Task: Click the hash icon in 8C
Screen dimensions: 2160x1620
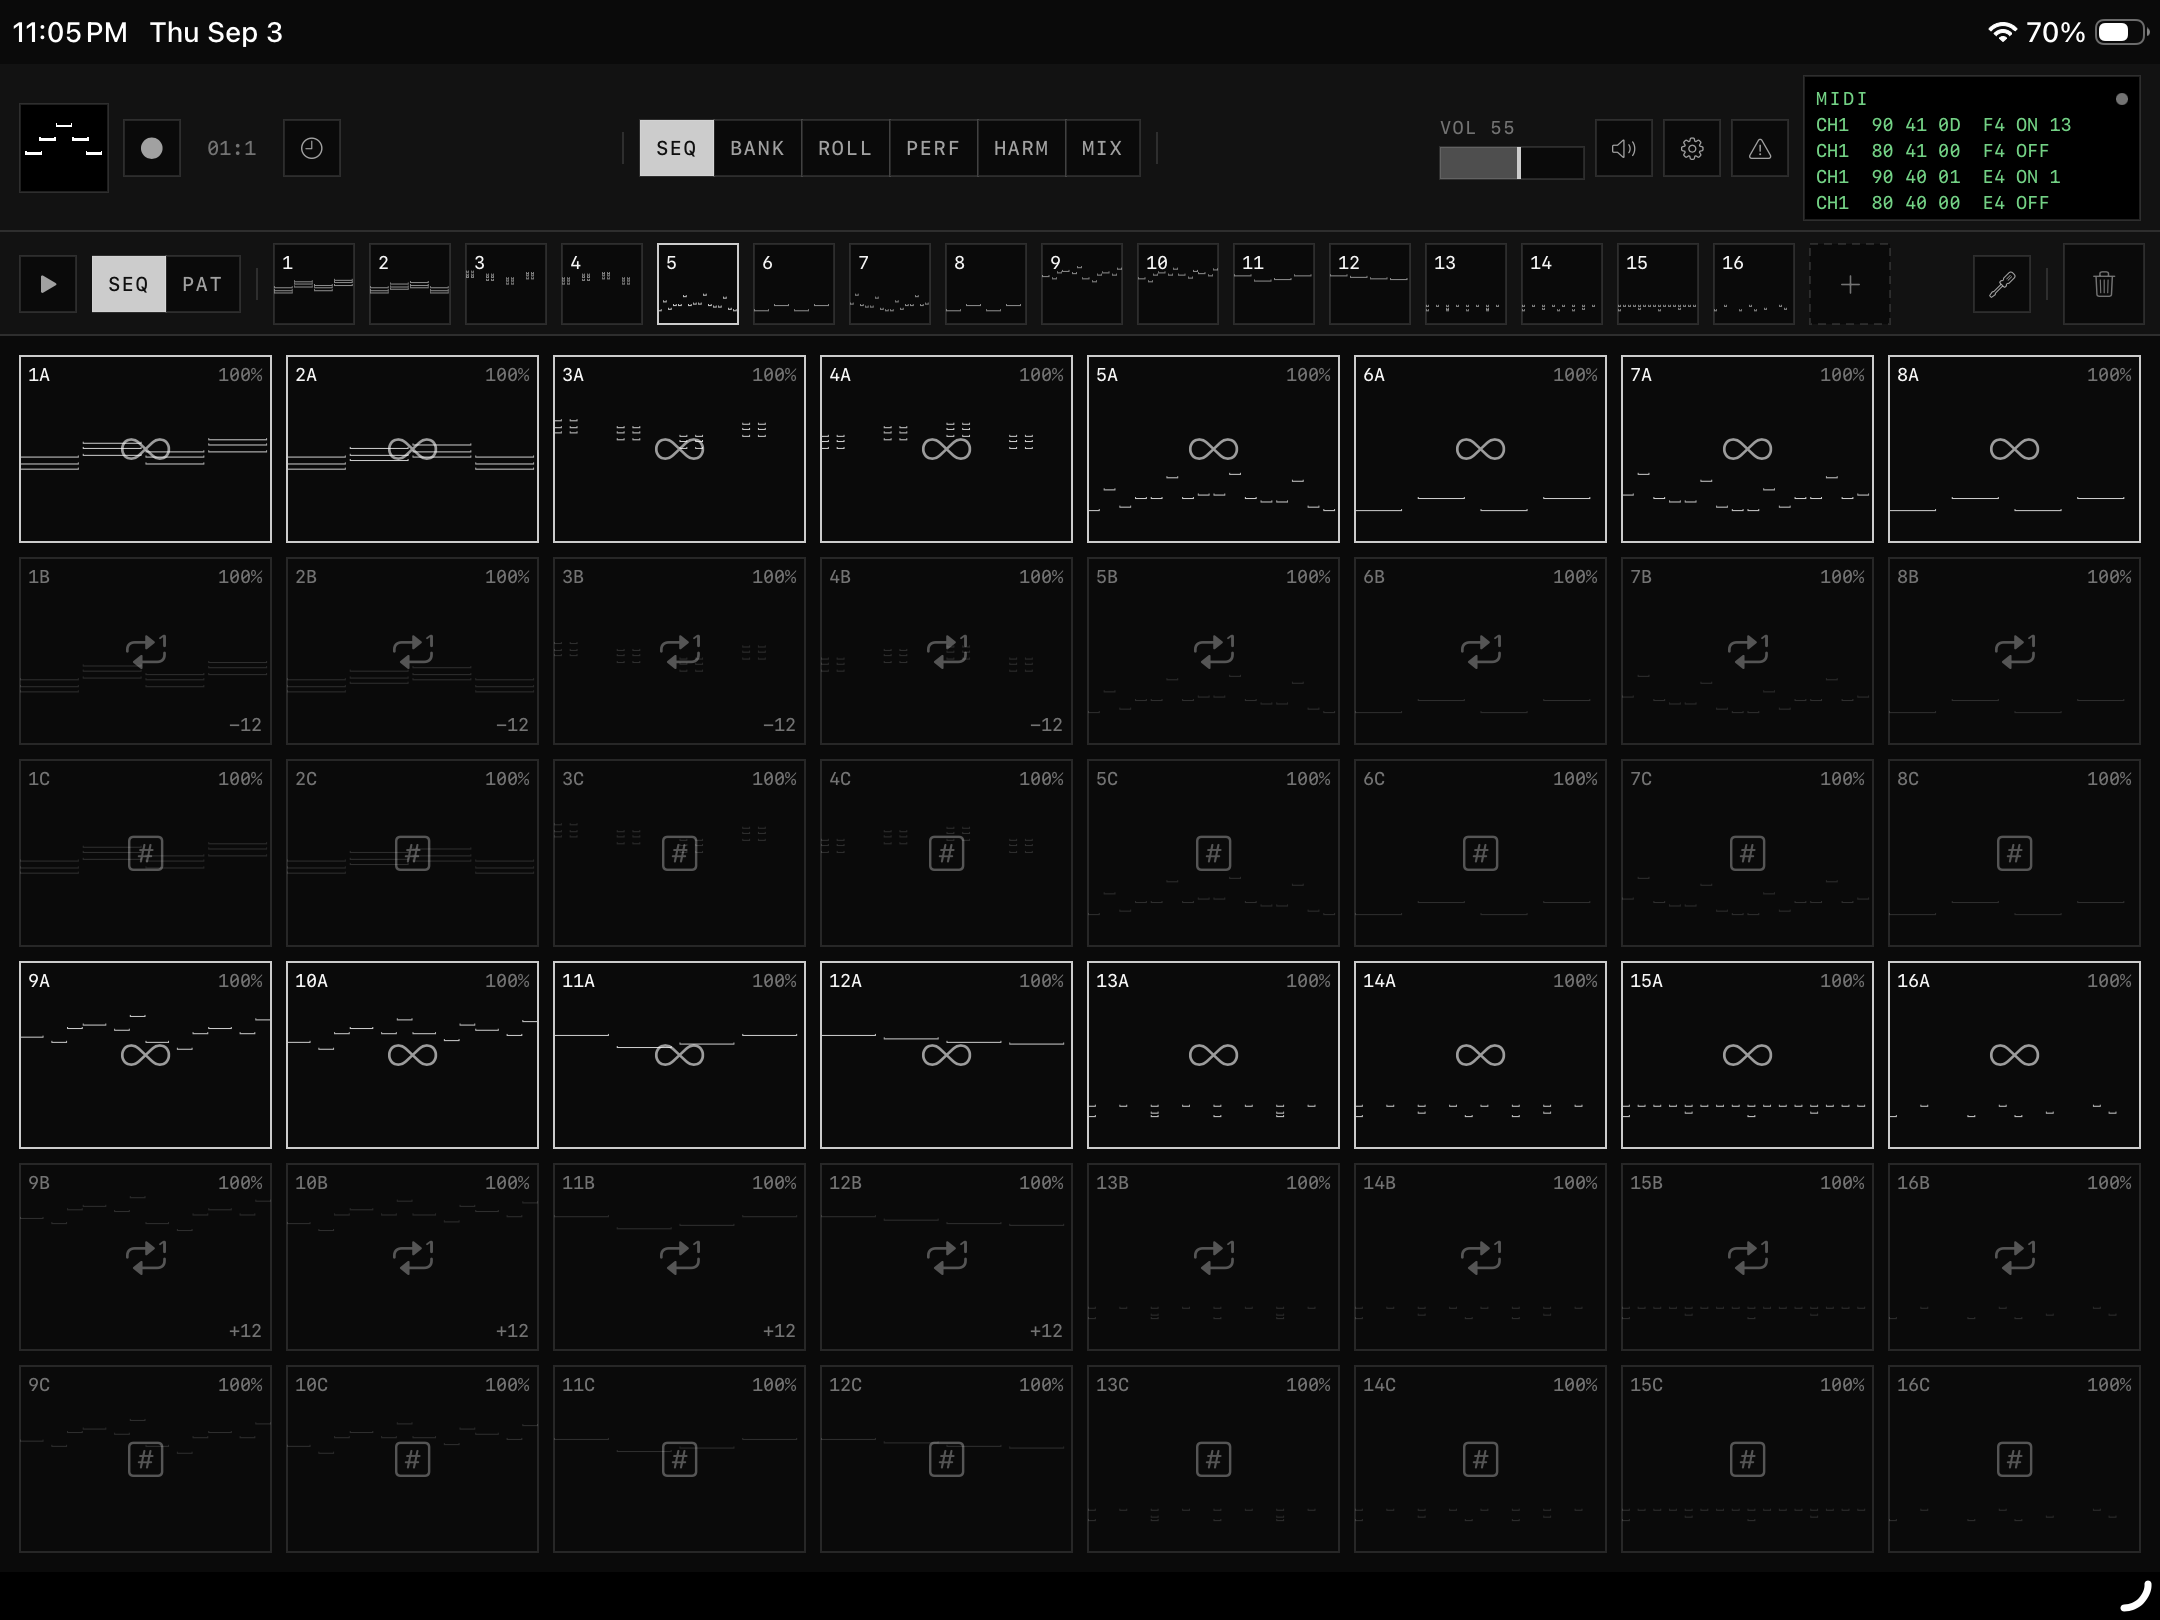Action: pyautogui.click(x=2014, y=853)
